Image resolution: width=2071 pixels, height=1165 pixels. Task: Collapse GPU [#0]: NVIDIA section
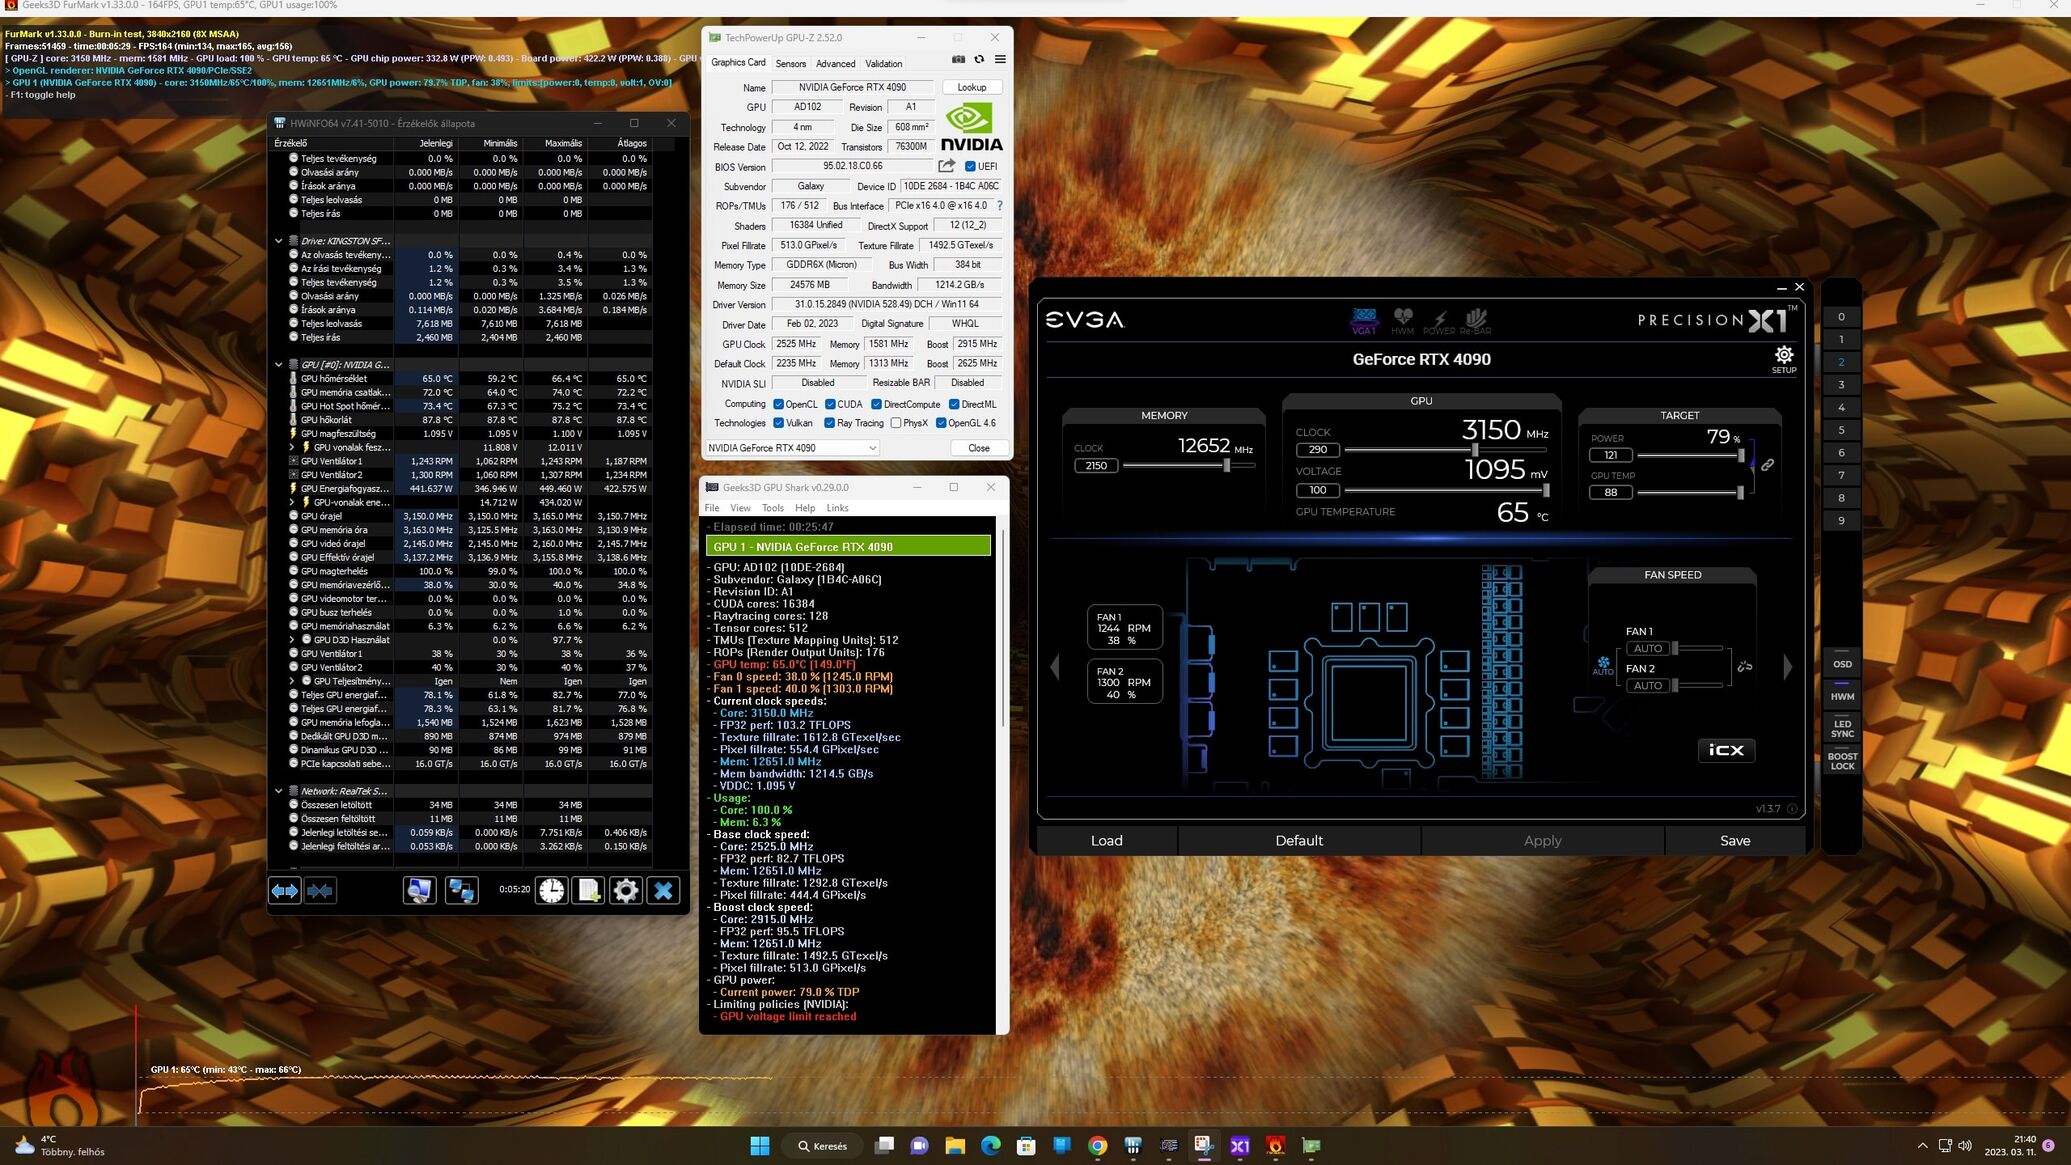click(x=278, y=365)
